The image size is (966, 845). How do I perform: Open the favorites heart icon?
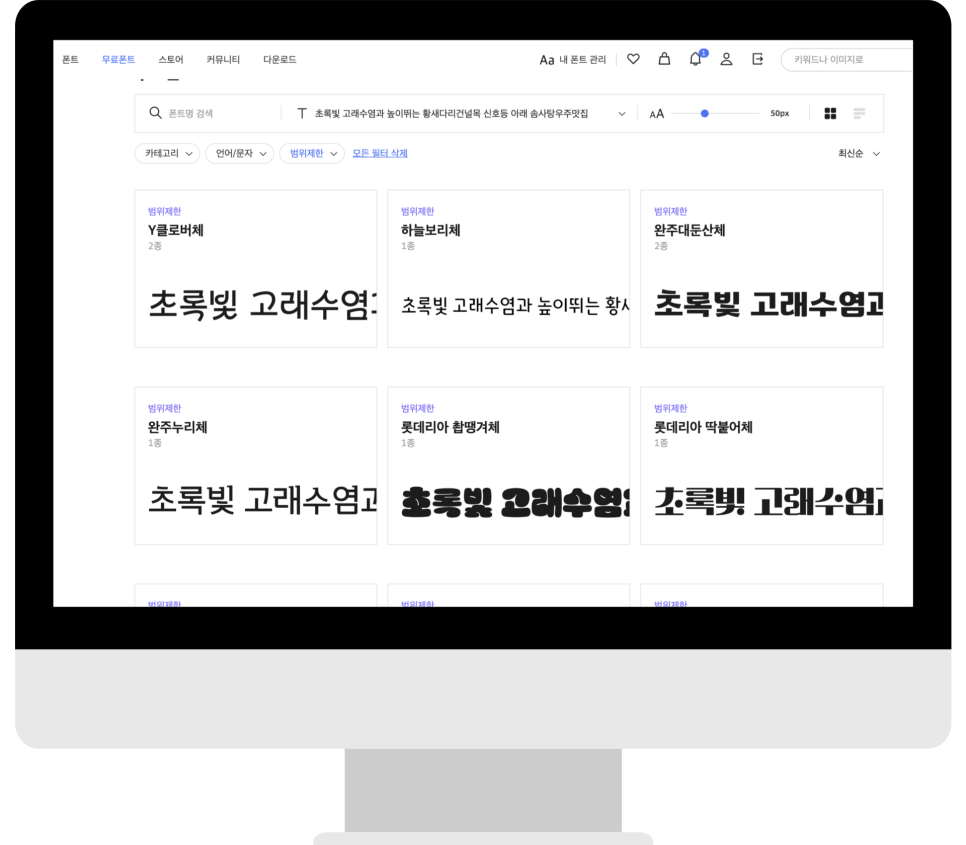[633, 60]
